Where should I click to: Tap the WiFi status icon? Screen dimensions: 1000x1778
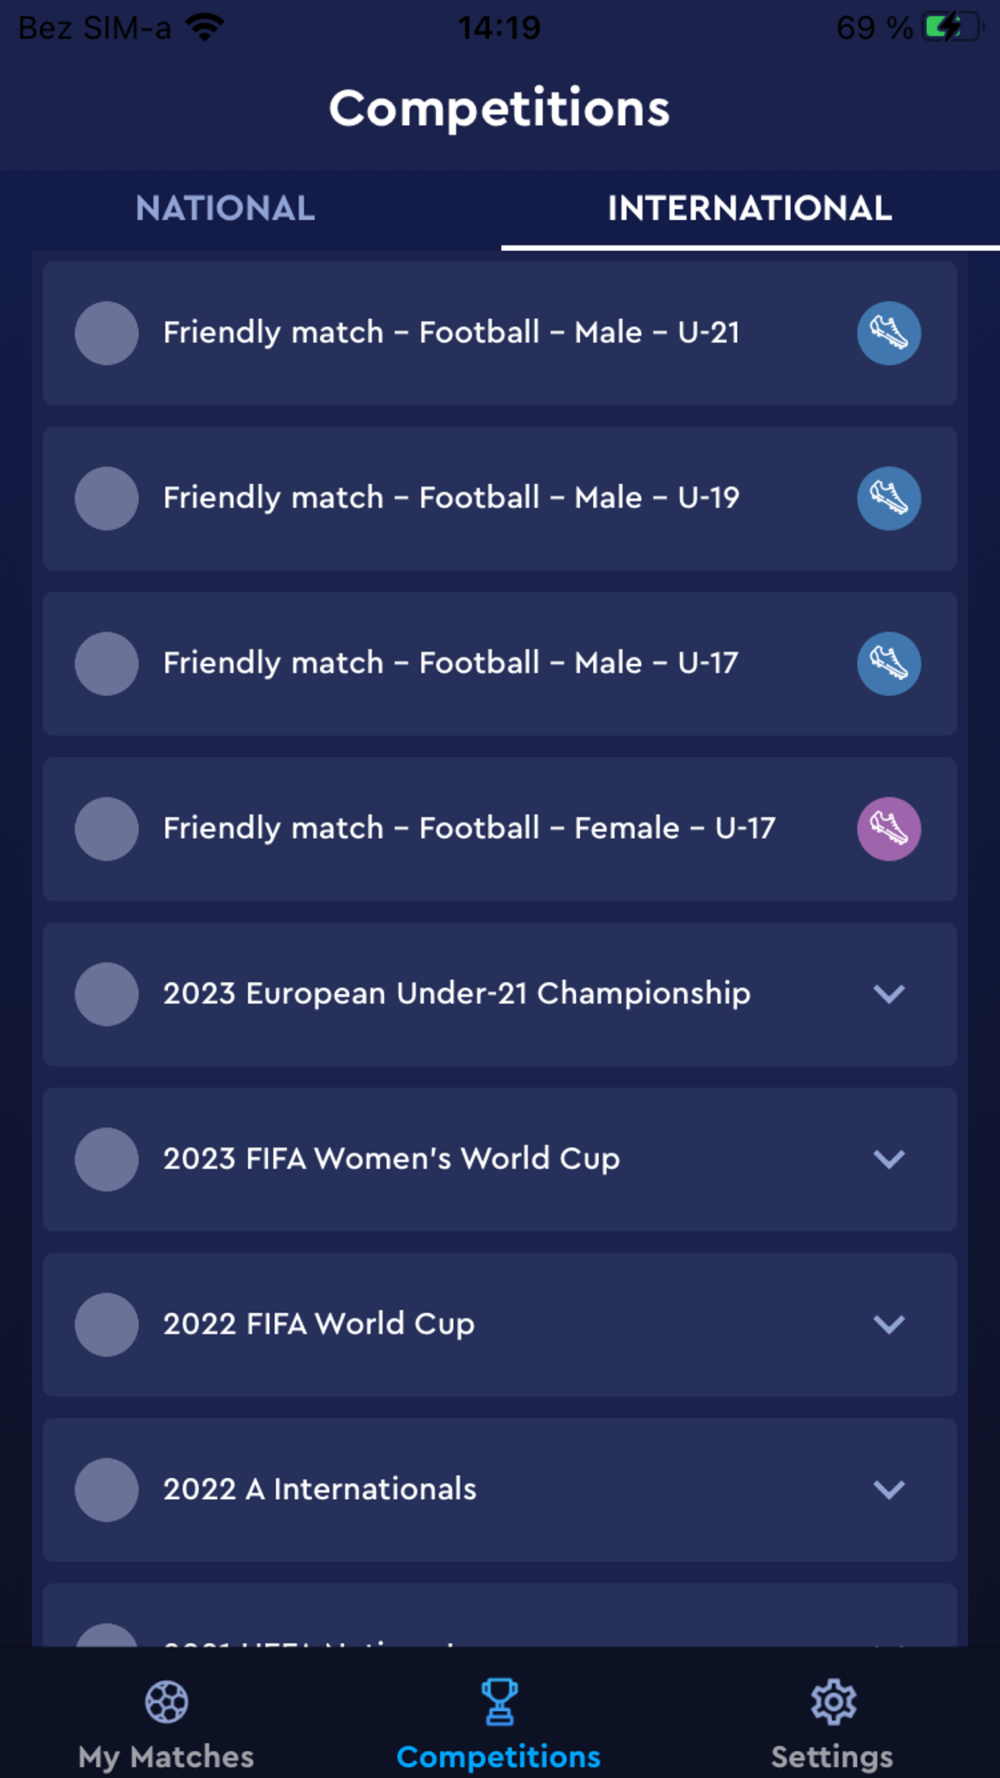tap(205, 27)
